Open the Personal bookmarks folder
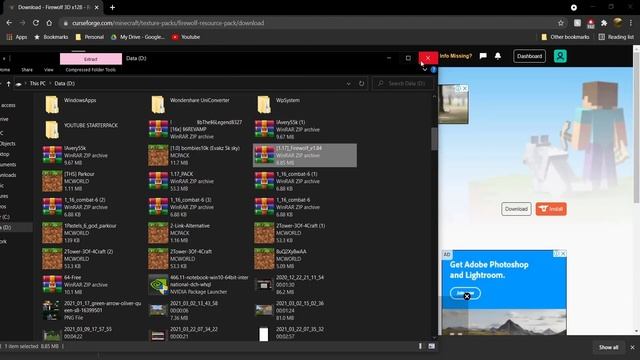The width and height of the screenshot is (640, 360). (90, 37)
